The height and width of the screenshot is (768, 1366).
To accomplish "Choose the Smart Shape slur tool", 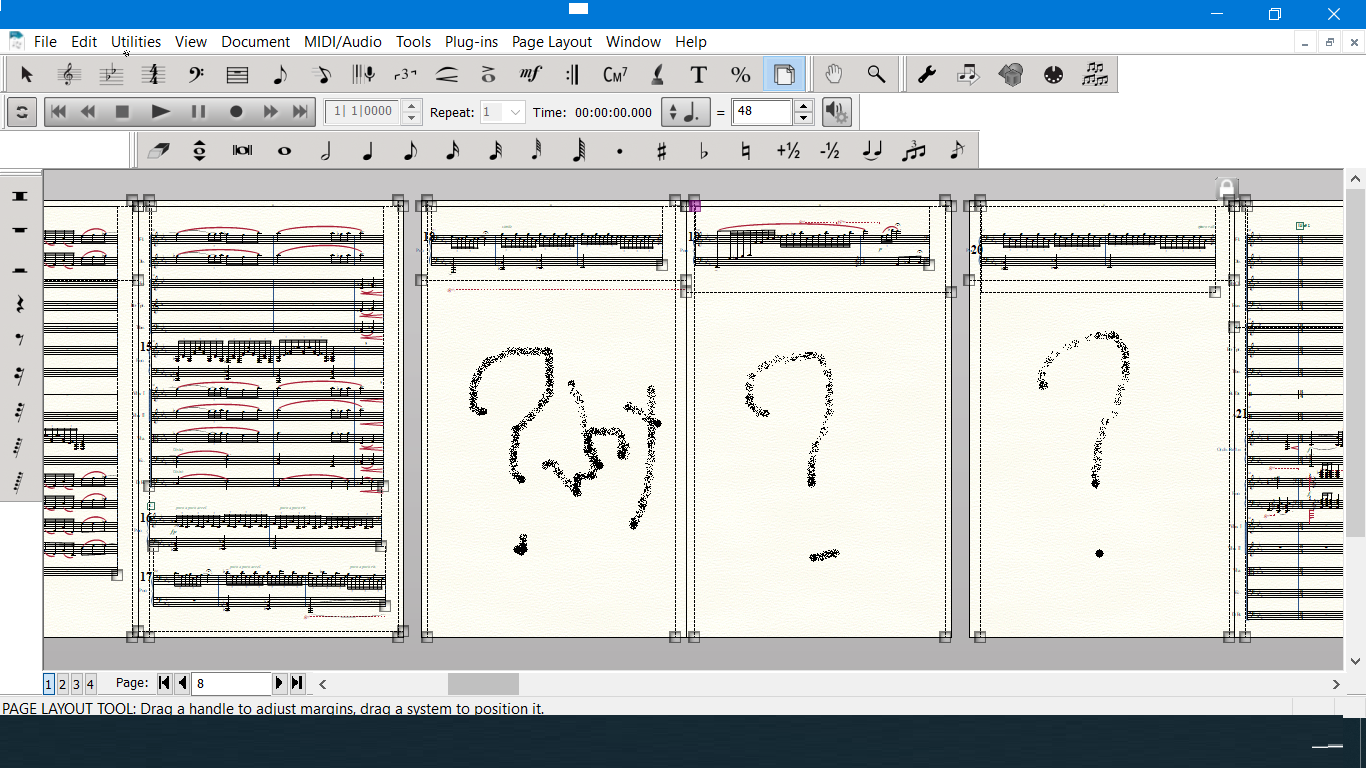I will [447, 75].
